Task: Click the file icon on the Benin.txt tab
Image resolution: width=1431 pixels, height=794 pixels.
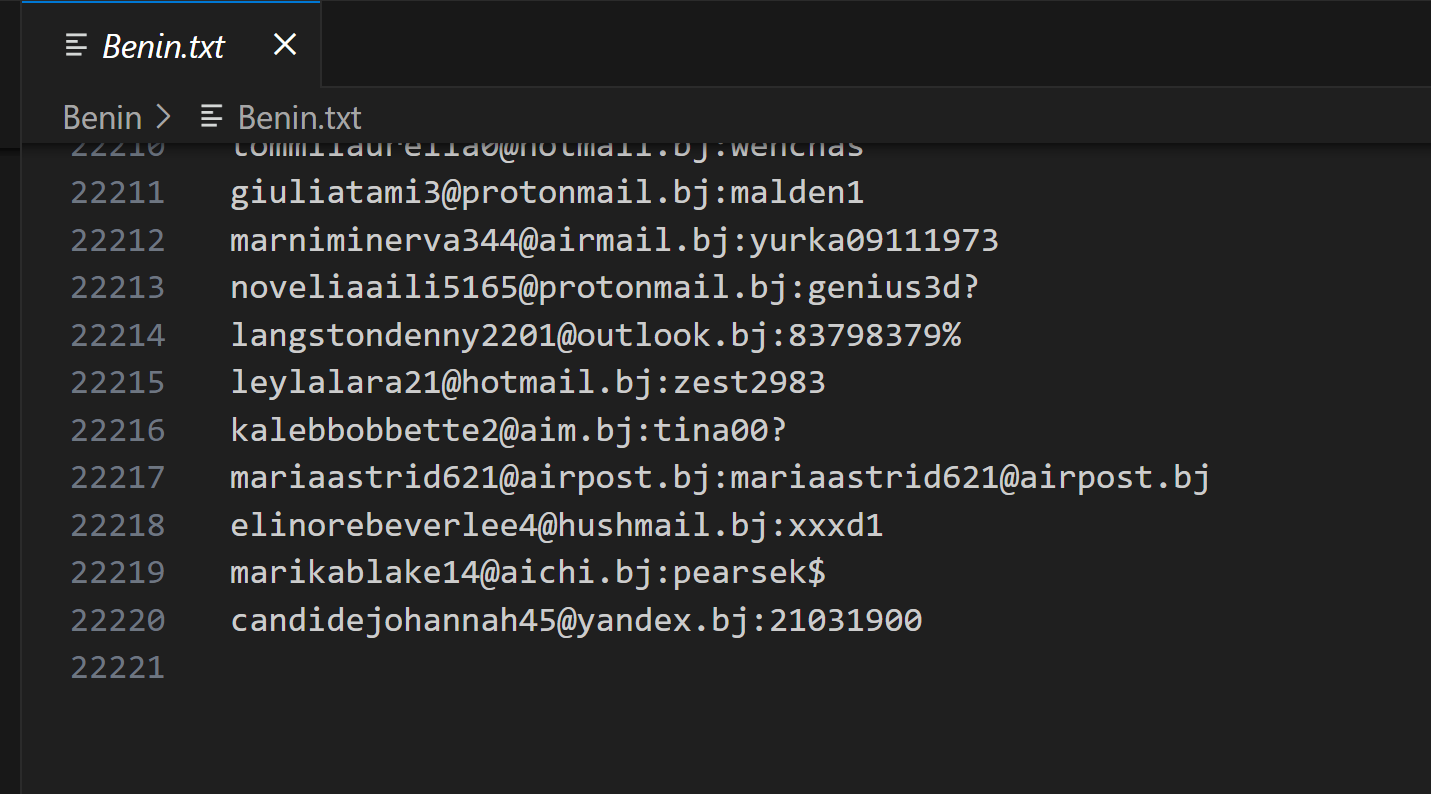Action: coord(76,45)
